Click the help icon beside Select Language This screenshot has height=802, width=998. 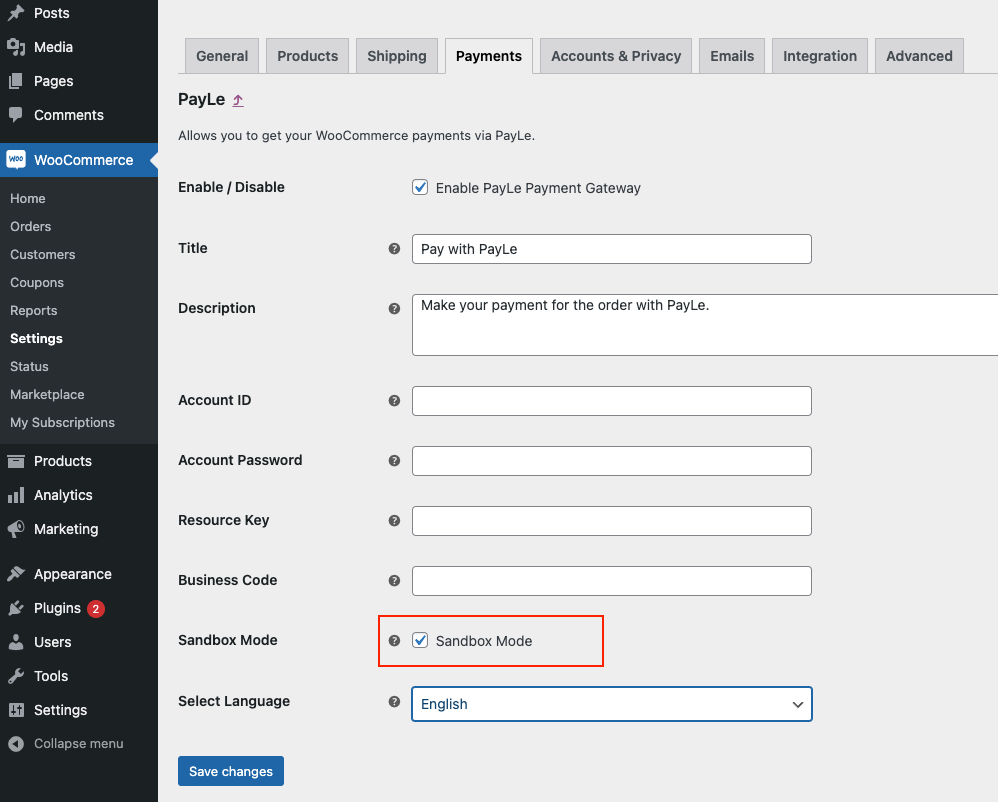tap(395, 701)
